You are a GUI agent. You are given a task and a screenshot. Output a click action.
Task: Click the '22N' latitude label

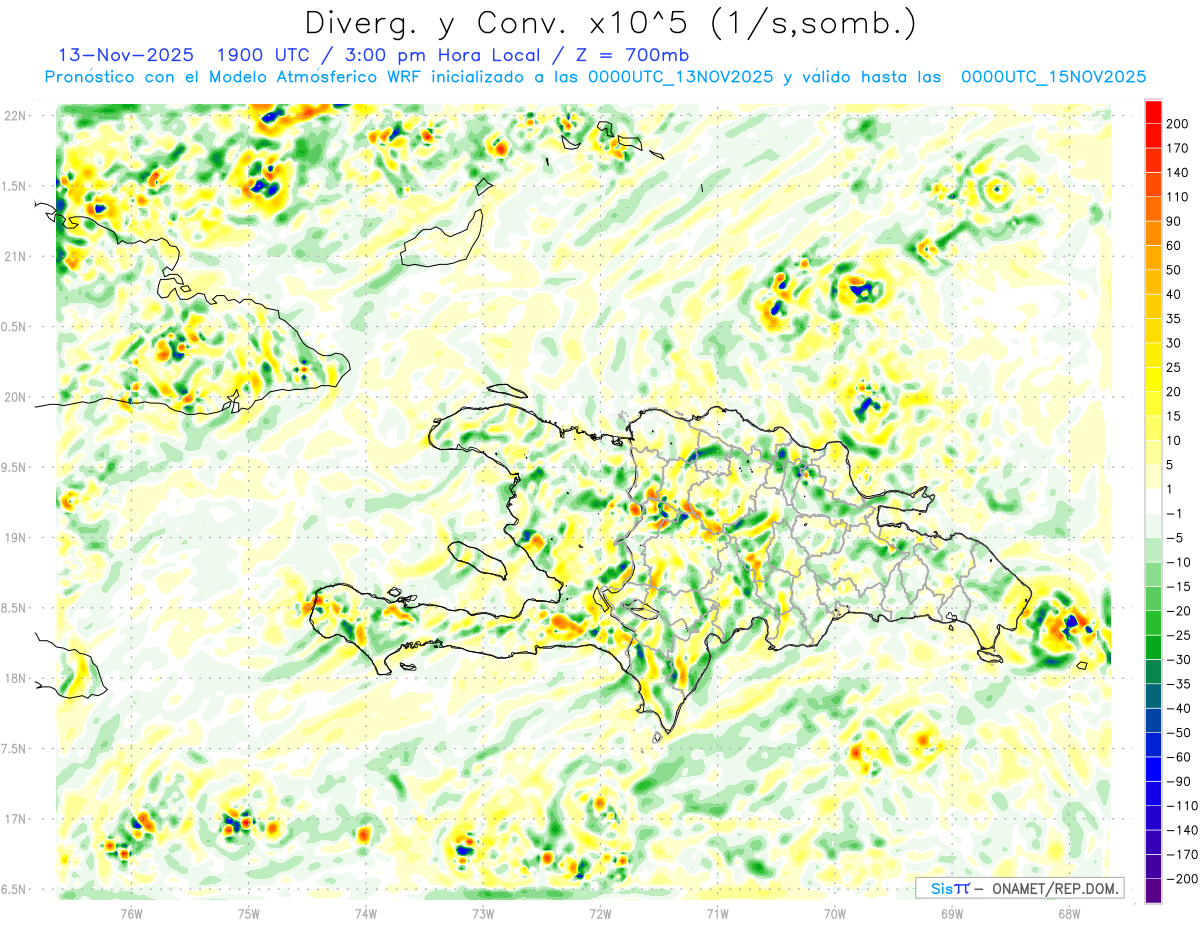tap(16, 115)
